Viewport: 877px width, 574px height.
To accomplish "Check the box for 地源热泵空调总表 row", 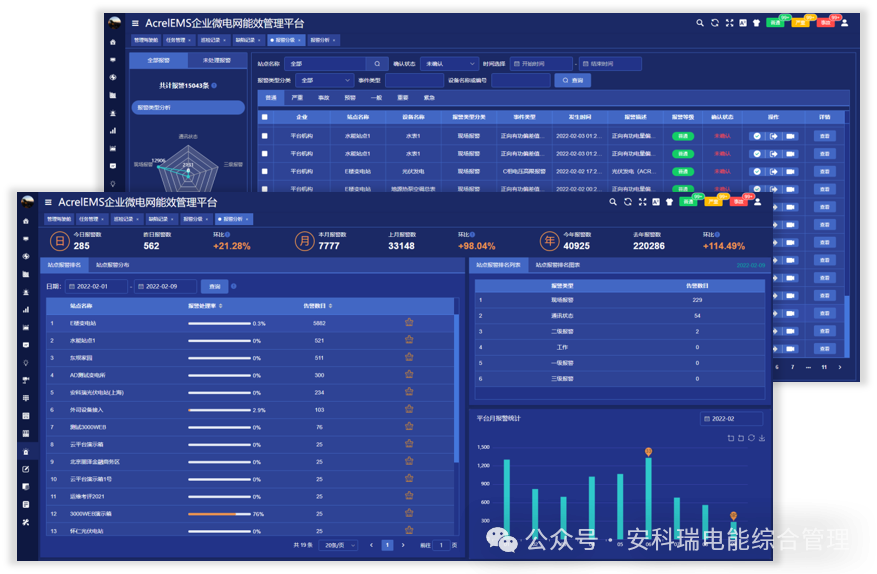I will tap(265, 189).
